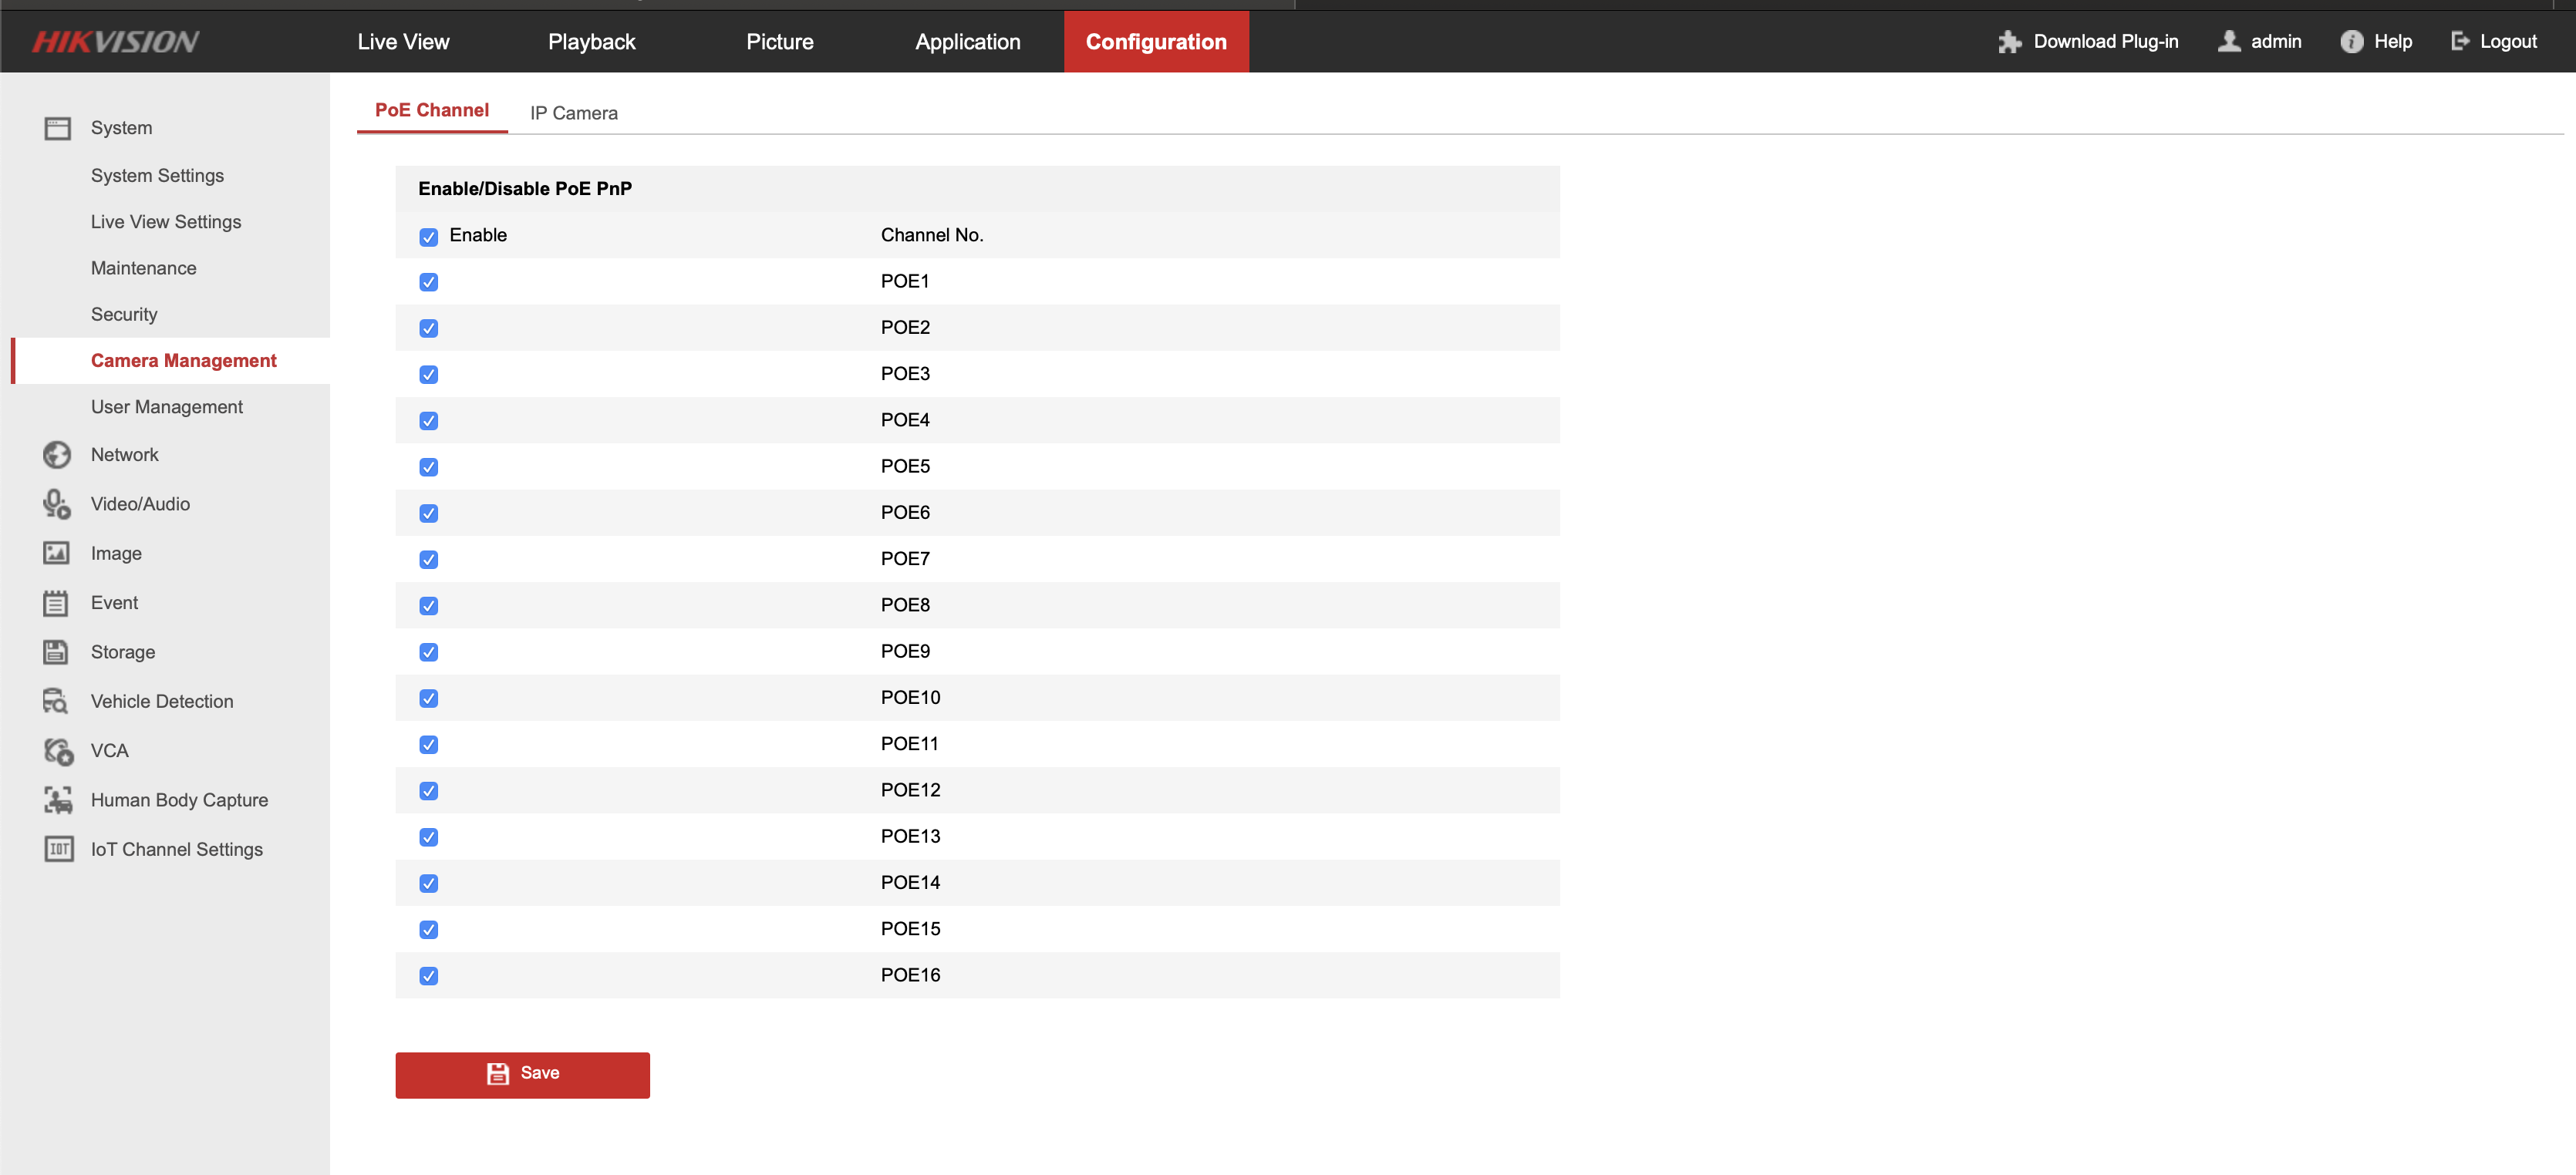Click the Video/Audio microphone icon
This screenshot has width=2576, height=1175.
[57, 504]
